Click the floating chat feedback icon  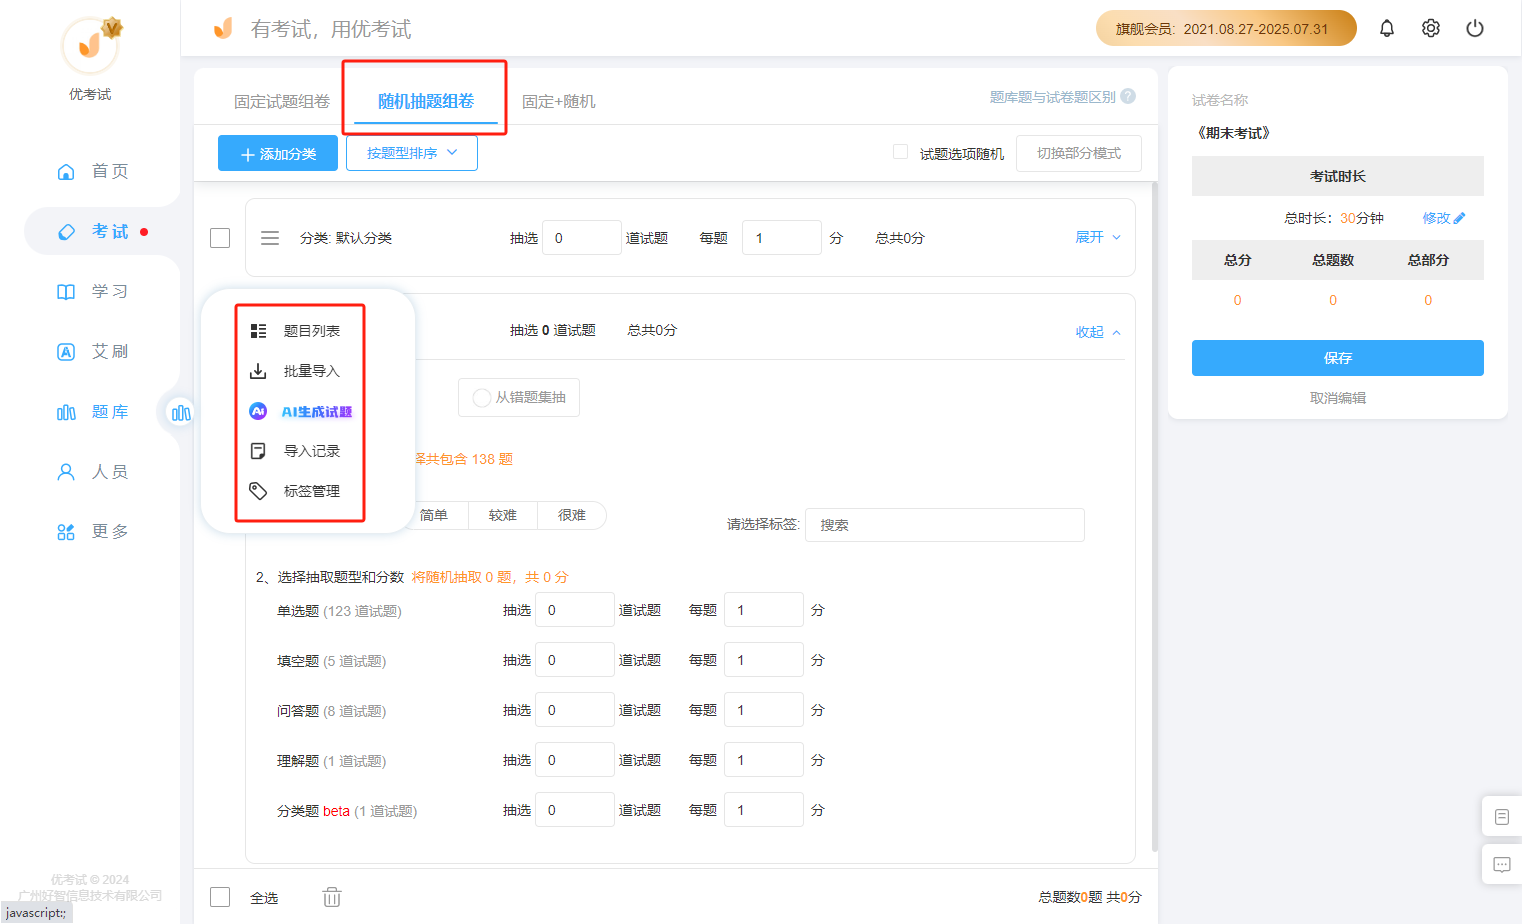1501,865
